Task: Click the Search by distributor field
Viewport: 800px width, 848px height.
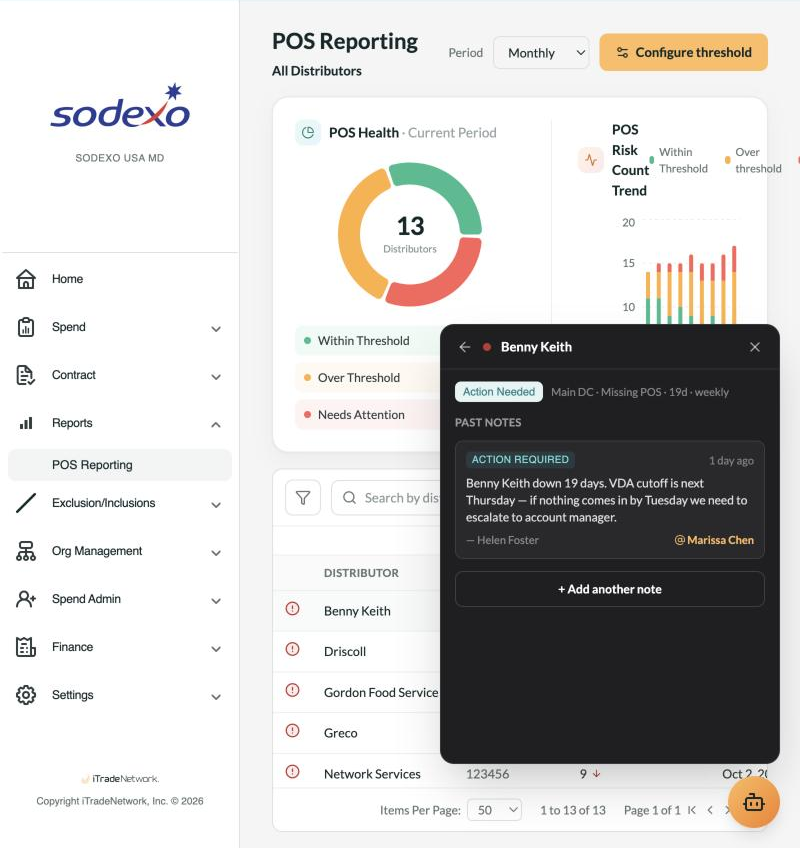Action: point(386,498)
